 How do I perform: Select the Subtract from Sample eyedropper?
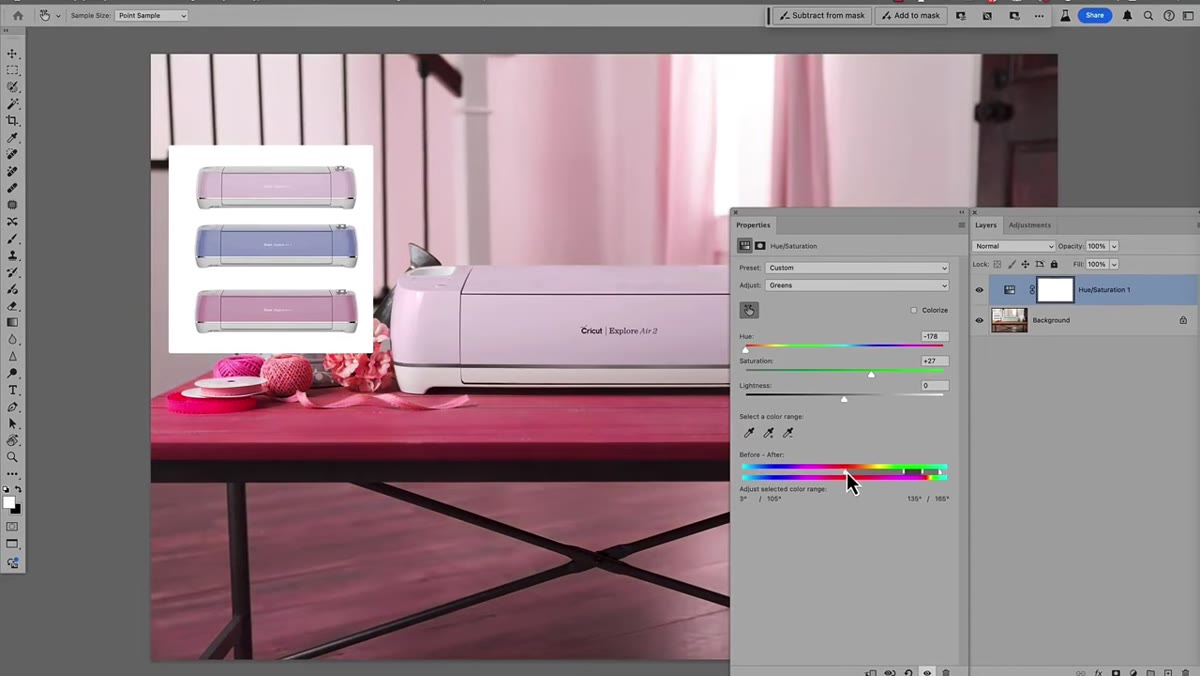point(788,433)
